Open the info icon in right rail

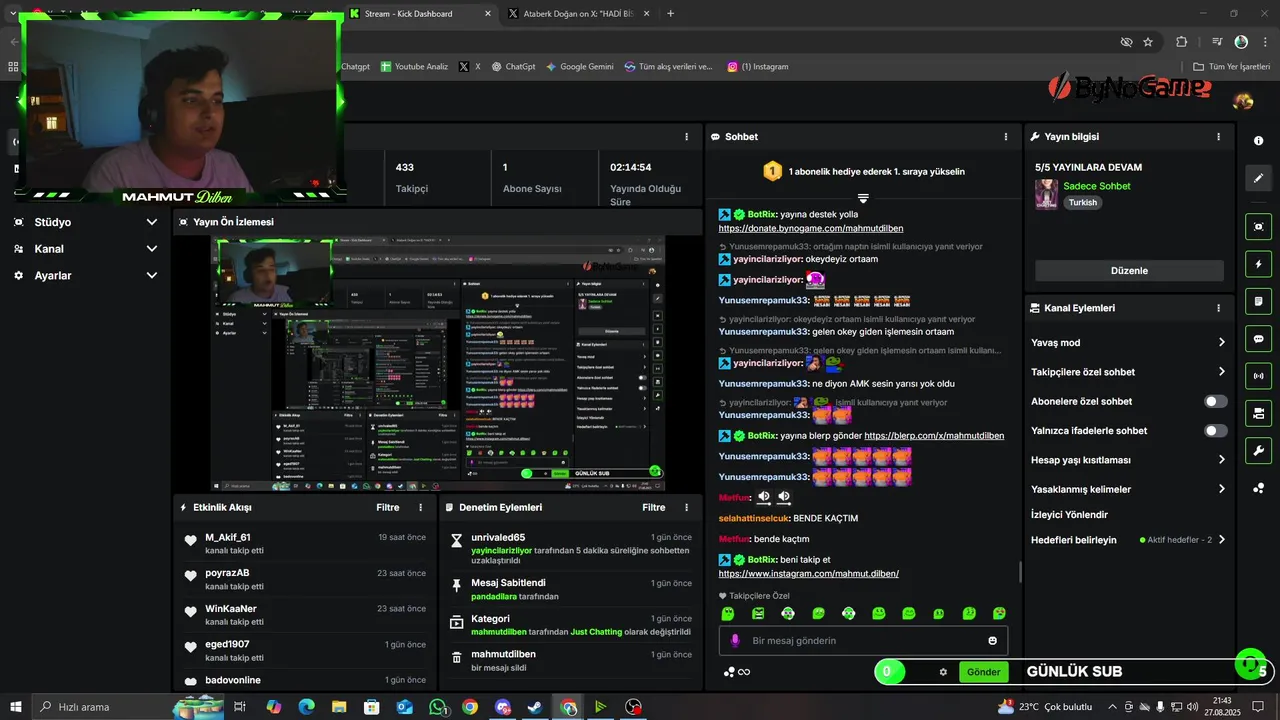1259,141
